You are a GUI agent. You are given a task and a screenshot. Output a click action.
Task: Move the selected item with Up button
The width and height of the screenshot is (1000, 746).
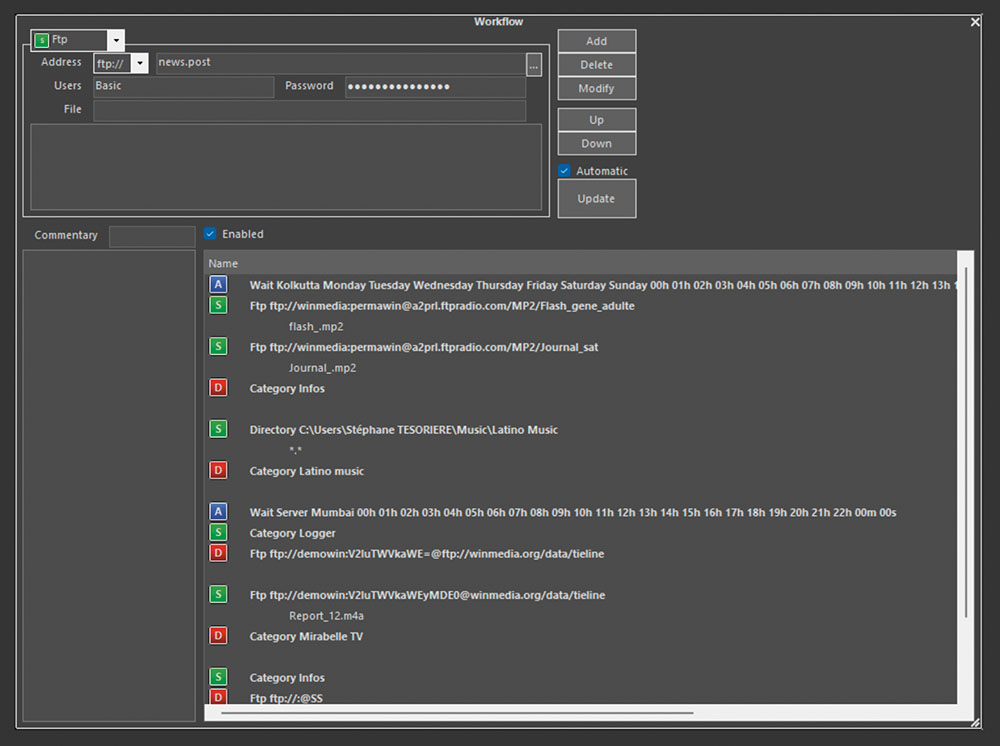click(x=596, y=120)
